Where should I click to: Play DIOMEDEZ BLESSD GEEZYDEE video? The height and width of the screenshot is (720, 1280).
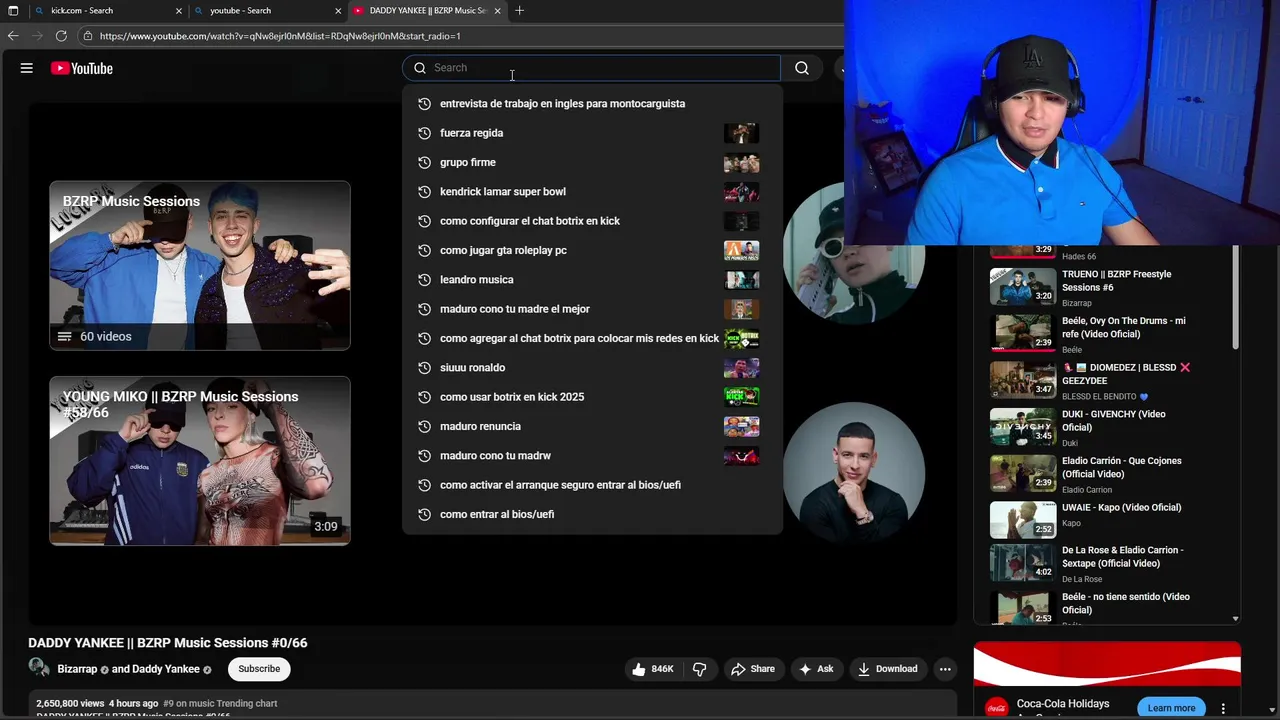pos(1106,381)
